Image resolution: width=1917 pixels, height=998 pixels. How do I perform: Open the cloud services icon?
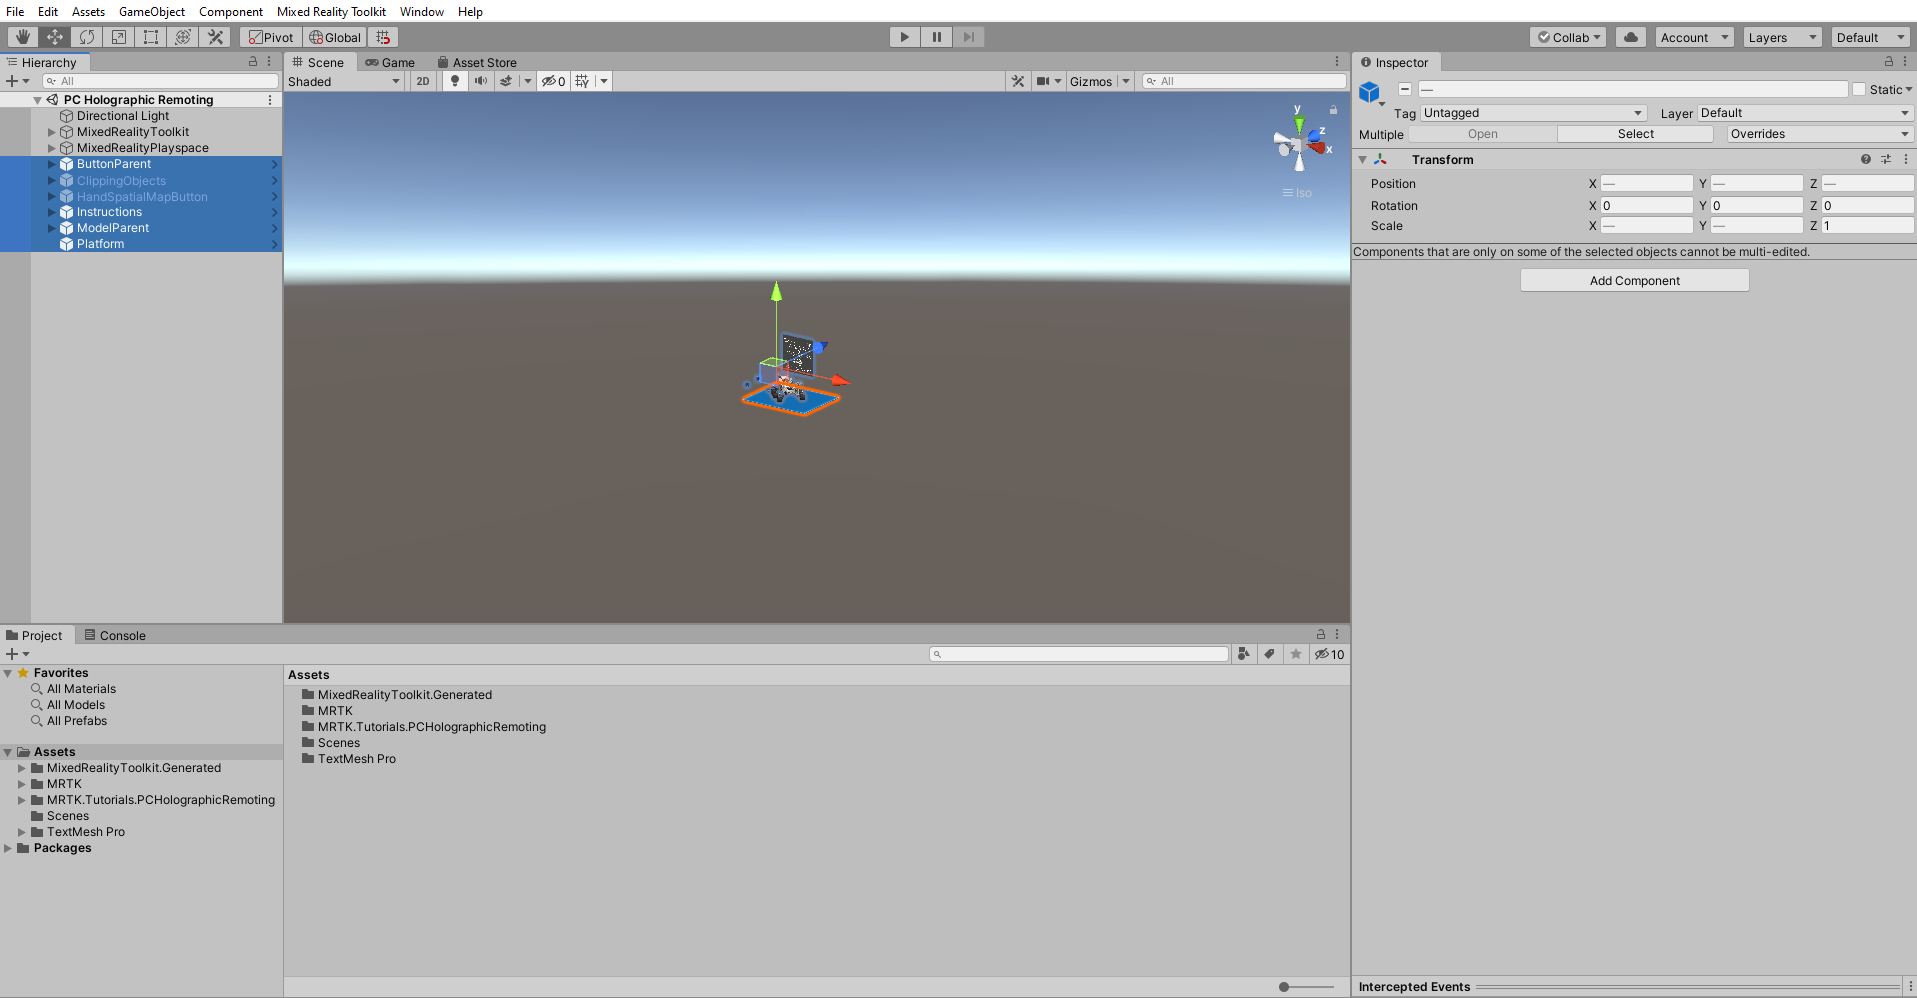(1631, 37)
